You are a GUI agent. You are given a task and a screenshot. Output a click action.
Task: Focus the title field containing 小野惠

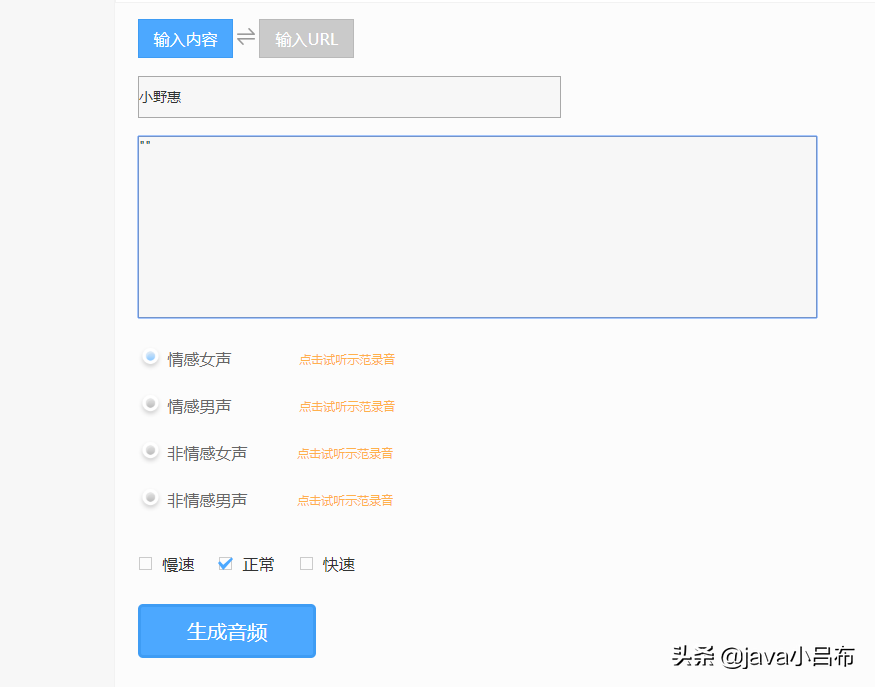tap(349, 97)
